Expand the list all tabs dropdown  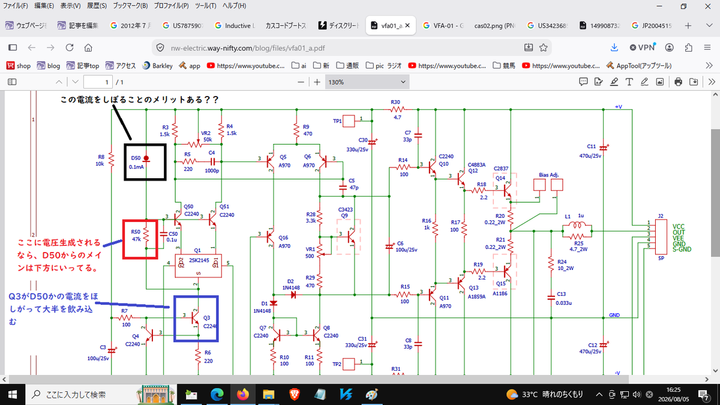click(709, 26)
